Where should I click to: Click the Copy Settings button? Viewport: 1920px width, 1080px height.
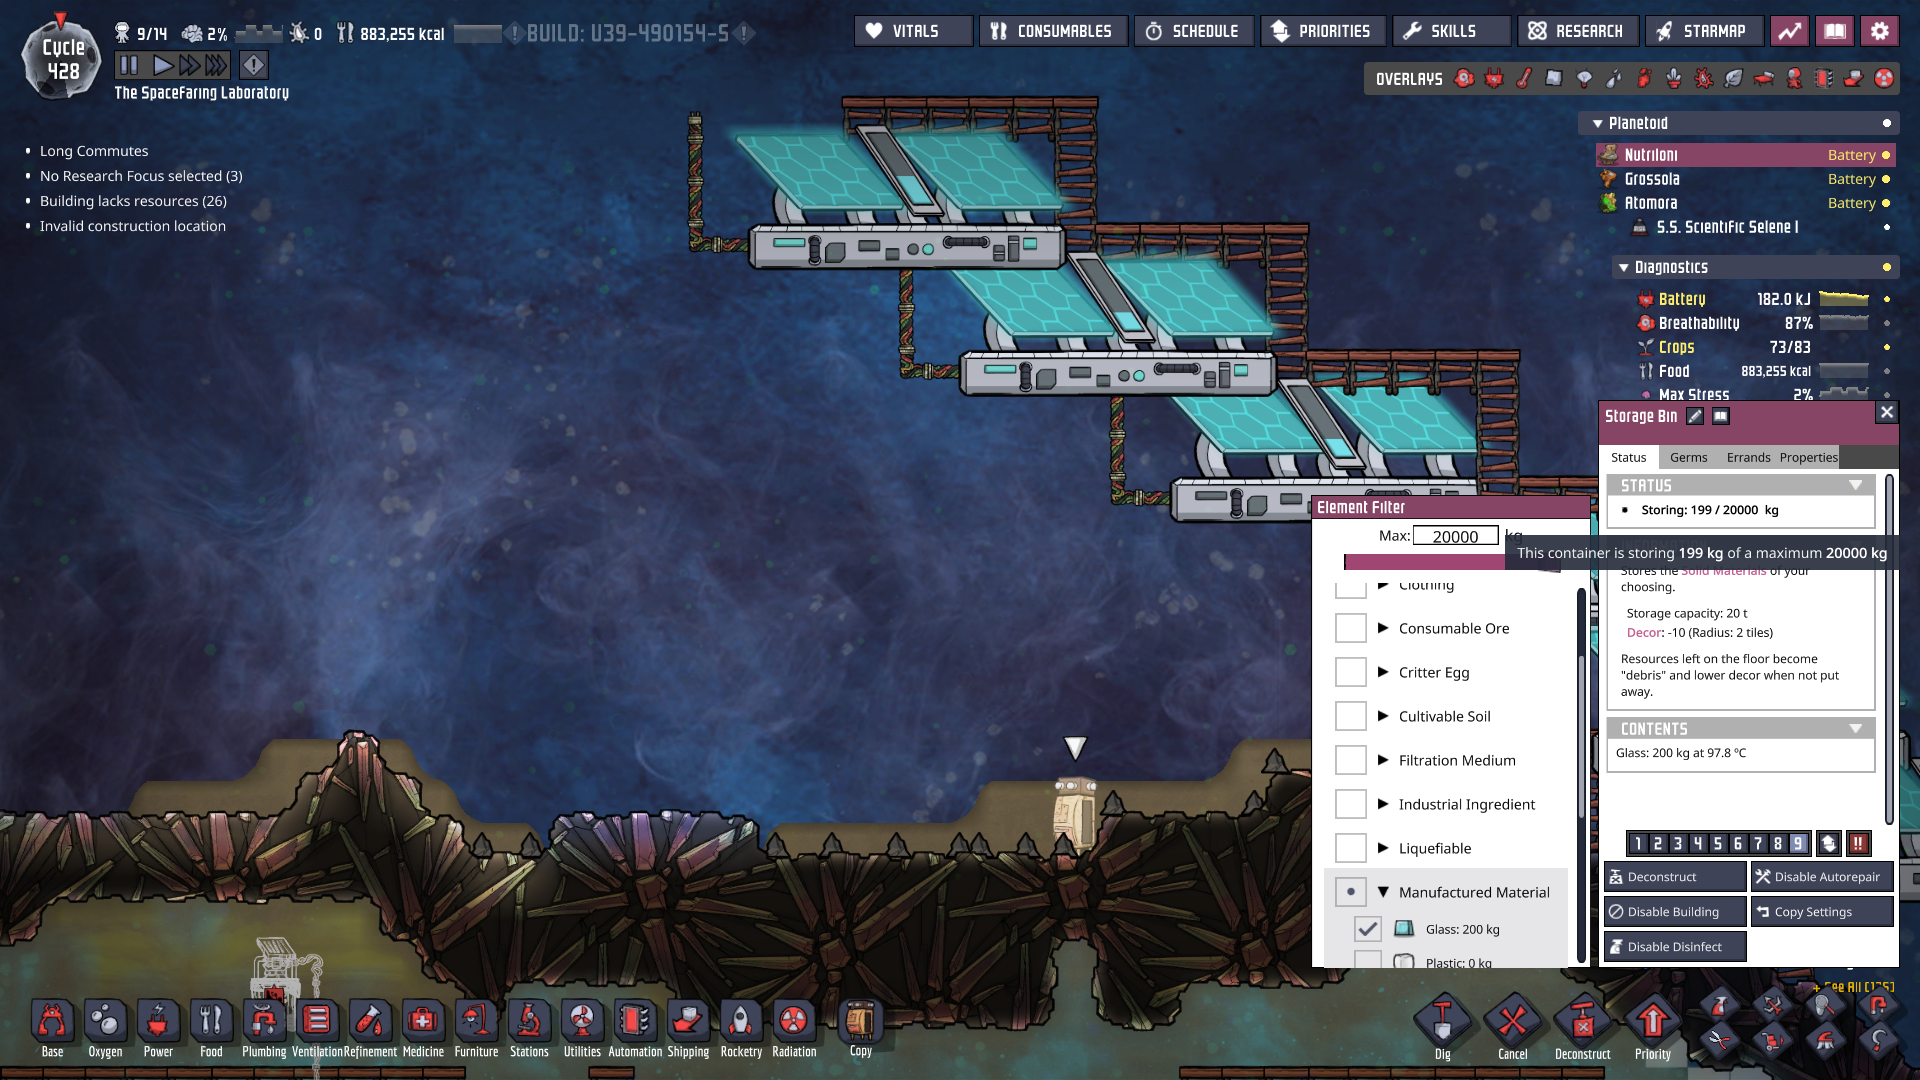tap(1821, 912)
